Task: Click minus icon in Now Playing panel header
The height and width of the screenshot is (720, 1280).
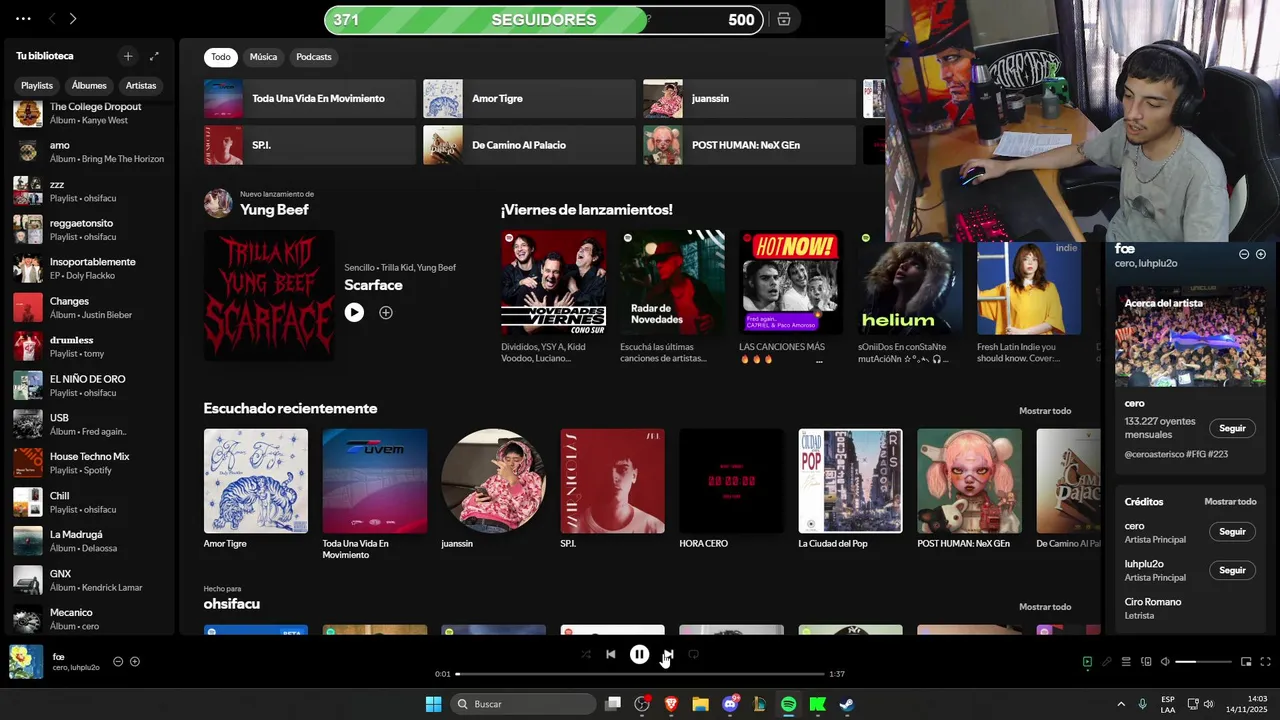Action: (x=1244, y=254)
